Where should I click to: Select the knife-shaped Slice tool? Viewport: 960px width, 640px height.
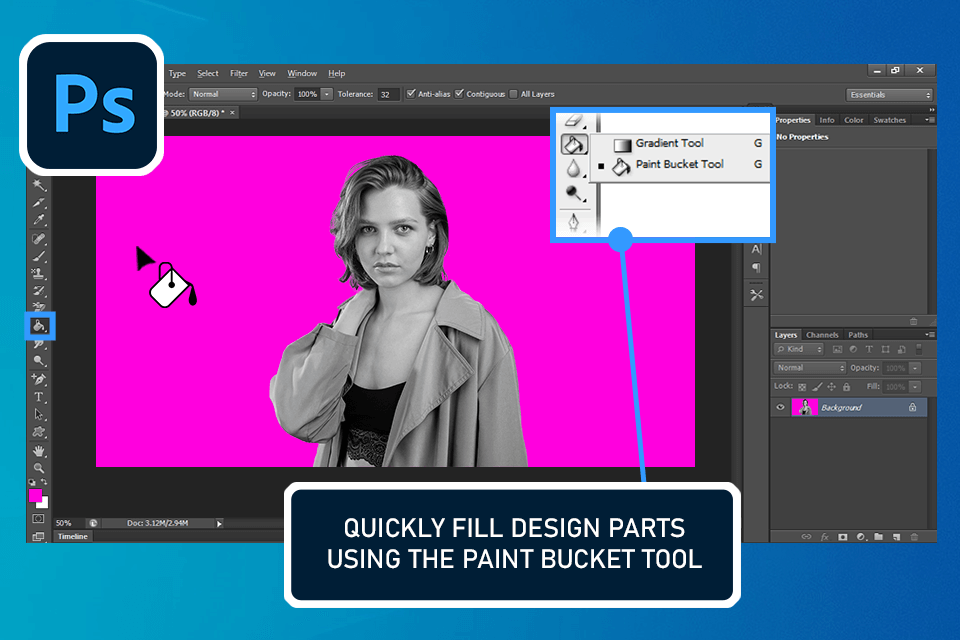pos(39,202)
